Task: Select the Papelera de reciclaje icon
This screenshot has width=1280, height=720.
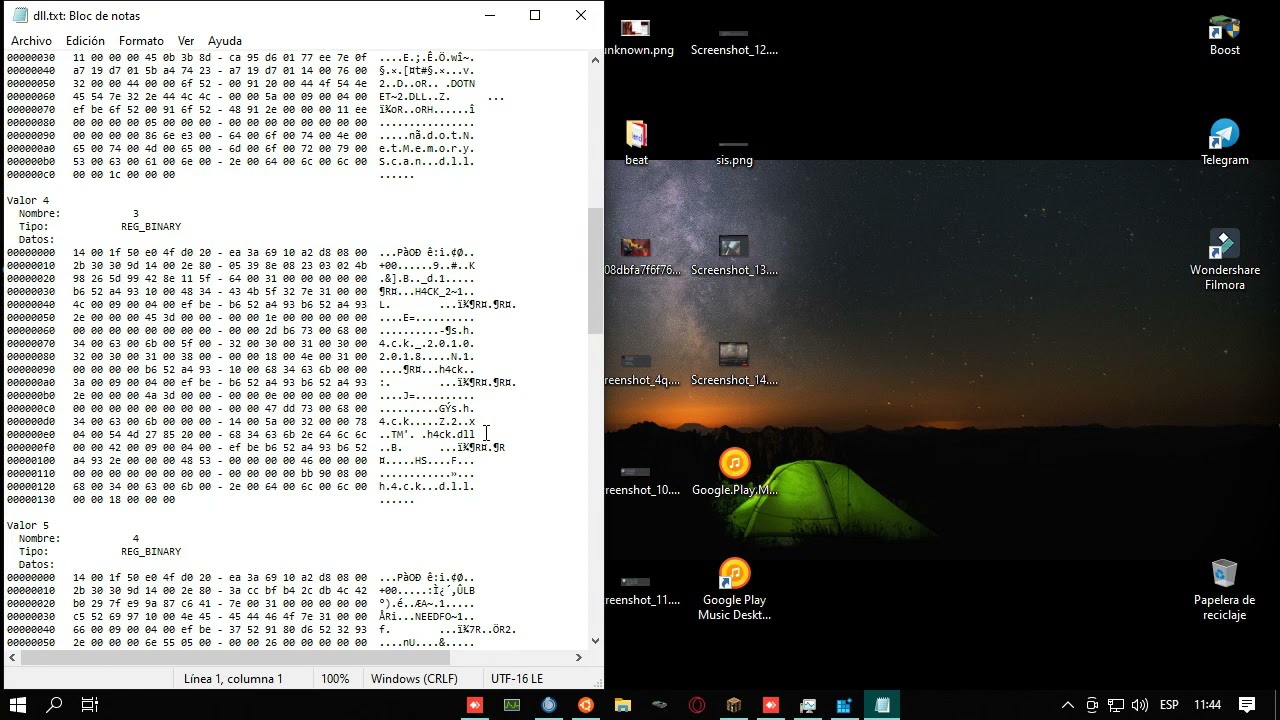Action: (x=1225, y=590)
